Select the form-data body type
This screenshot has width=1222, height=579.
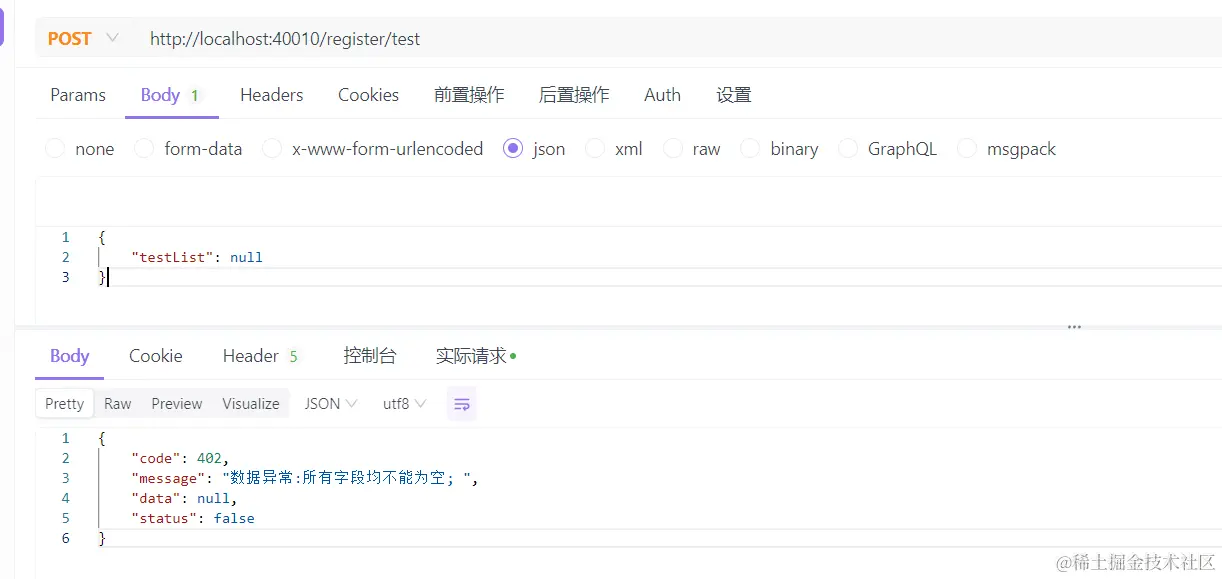click(189, 149)
